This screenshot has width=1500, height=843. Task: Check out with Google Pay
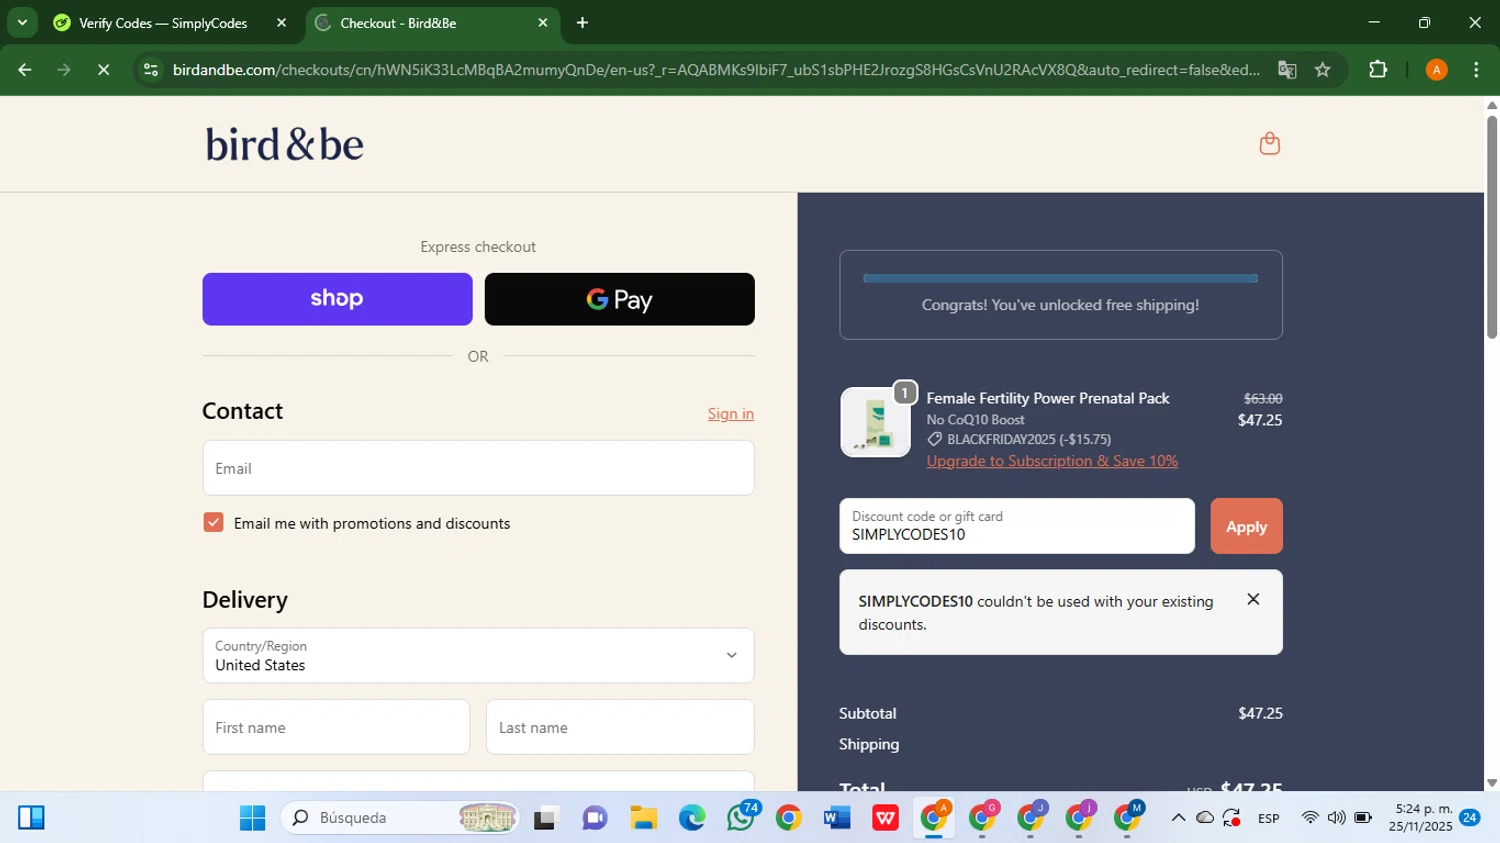[x=620, y=299]
